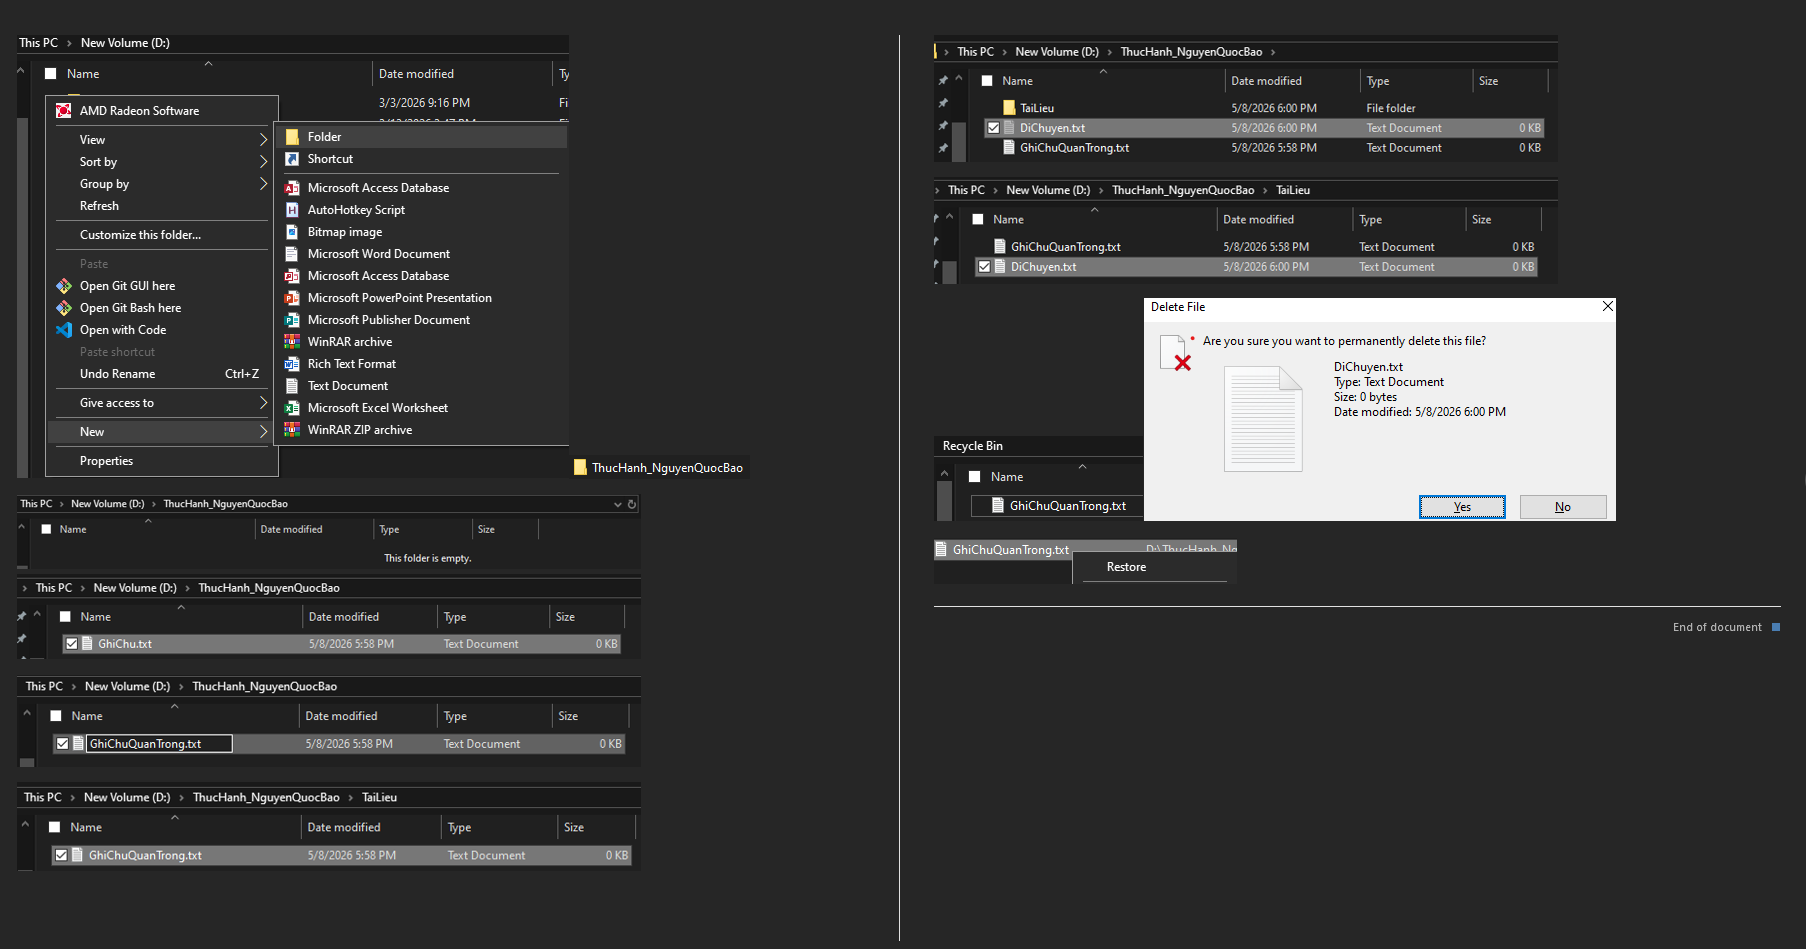Click the VS Code icon beside Open with Code
The height and width of the screenshot is (949, 1806).
pyautogui.click(x=64, y=330)
